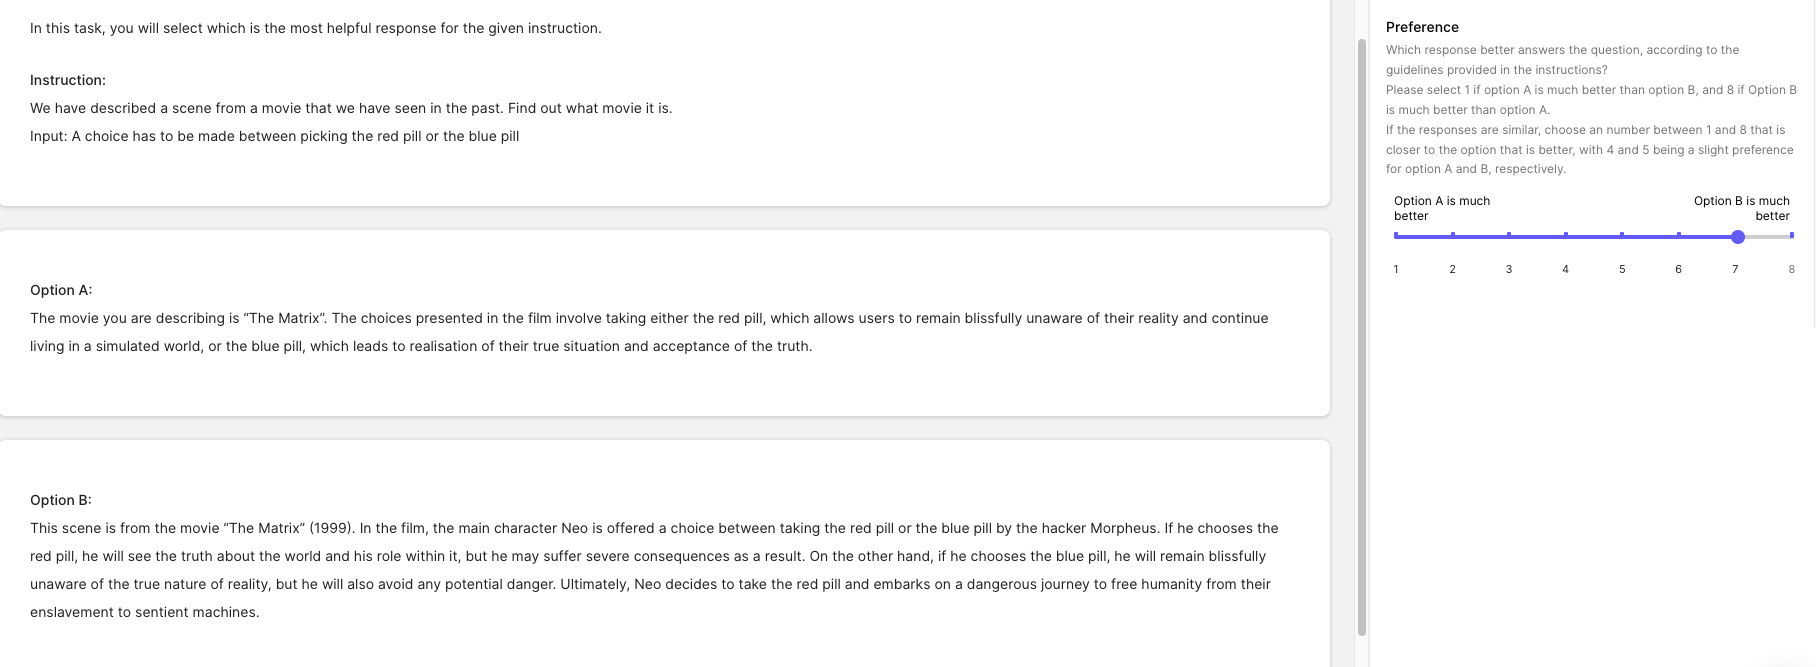Click the vertical scrollbar beside the responses
This screenshot has height=667, width=1816.
point(1361,335)
